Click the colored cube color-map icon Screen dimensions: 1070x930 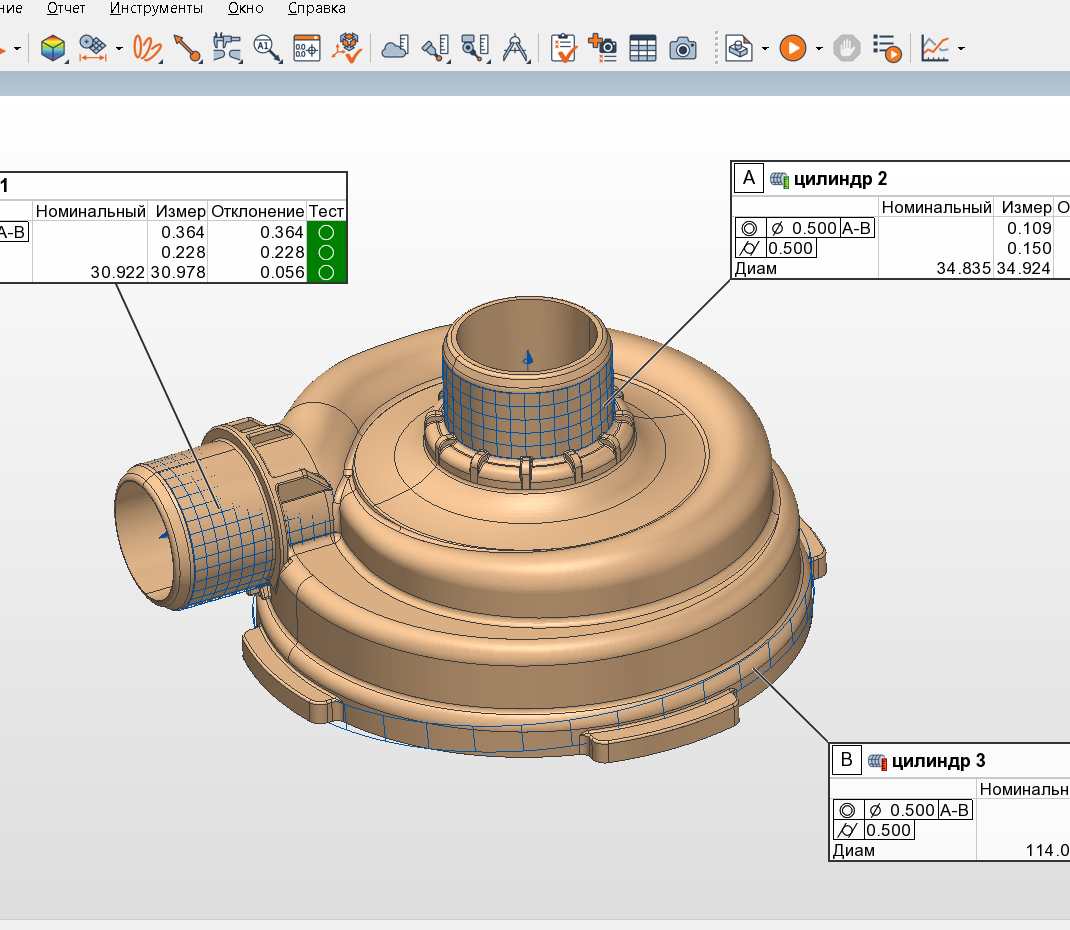pos(53,48)
